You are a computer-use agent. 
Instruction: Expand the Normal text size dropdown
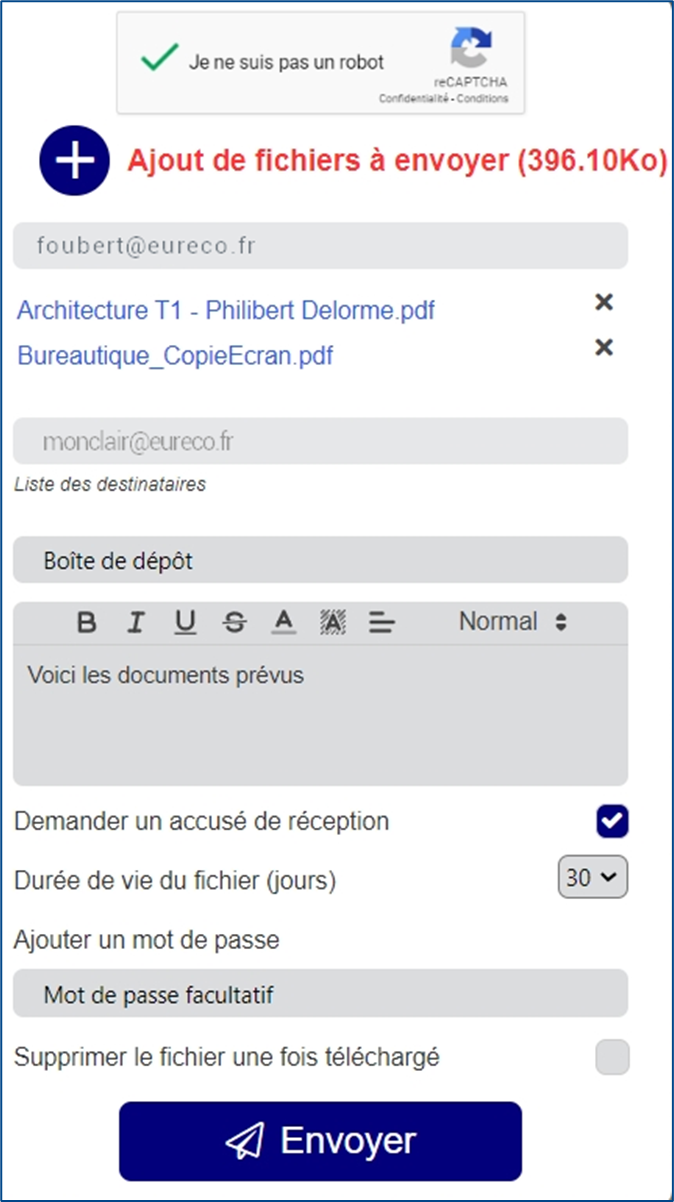click(x=513, y=621)
